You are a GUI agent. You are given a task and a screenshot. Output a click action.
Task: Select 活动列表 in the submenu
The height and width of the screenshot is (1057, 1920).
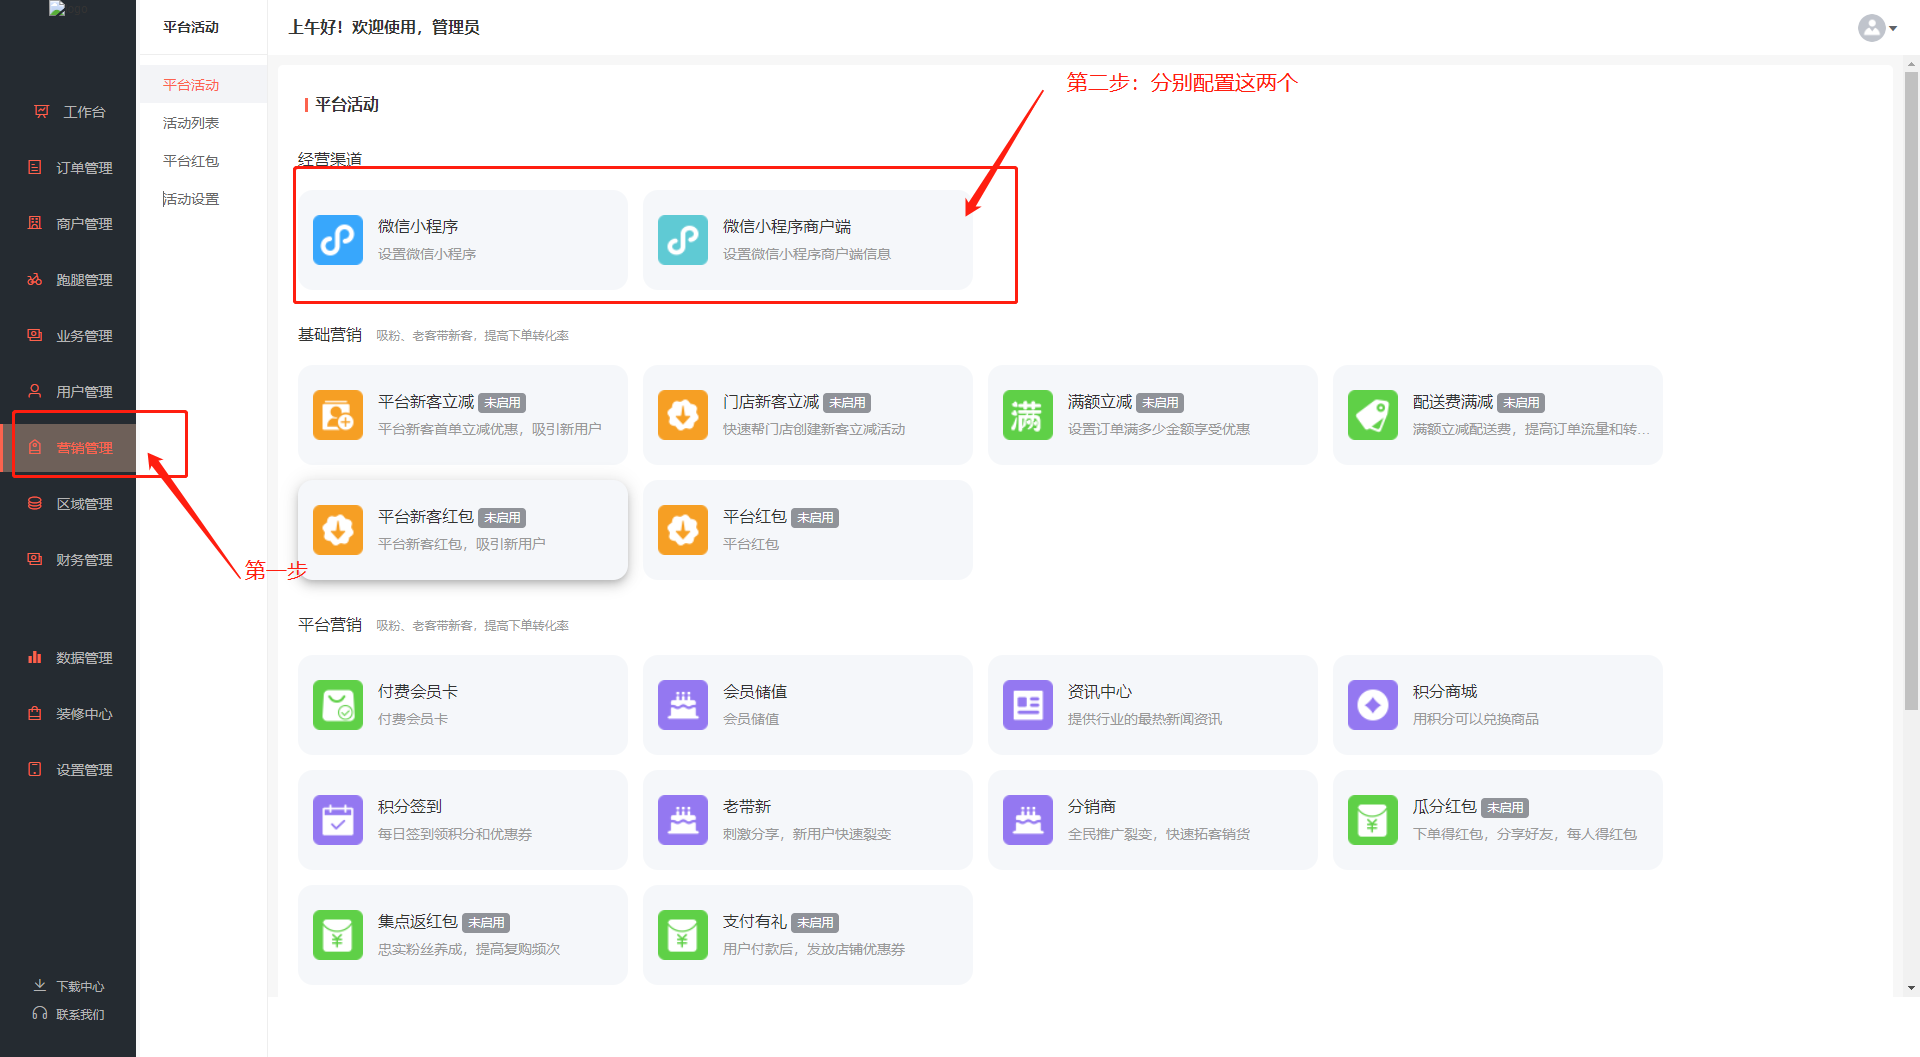(191, 123)
